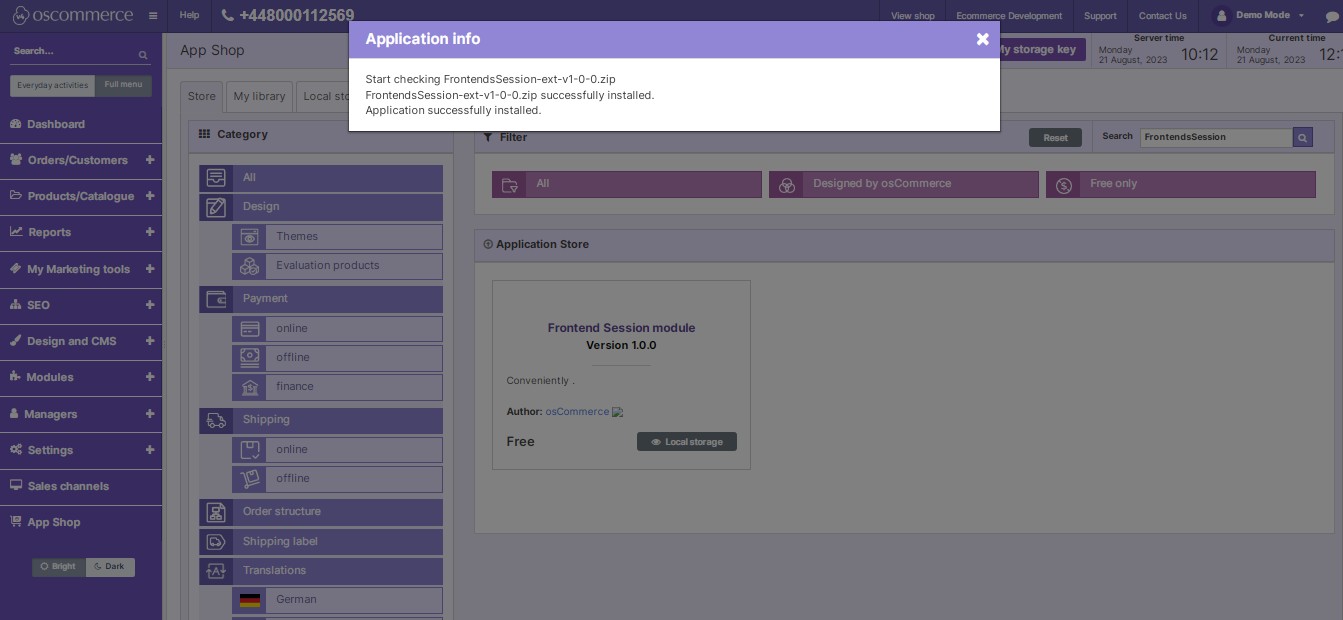Switch to Full menu mode
1343x620 pixels.
pos(124,85)
